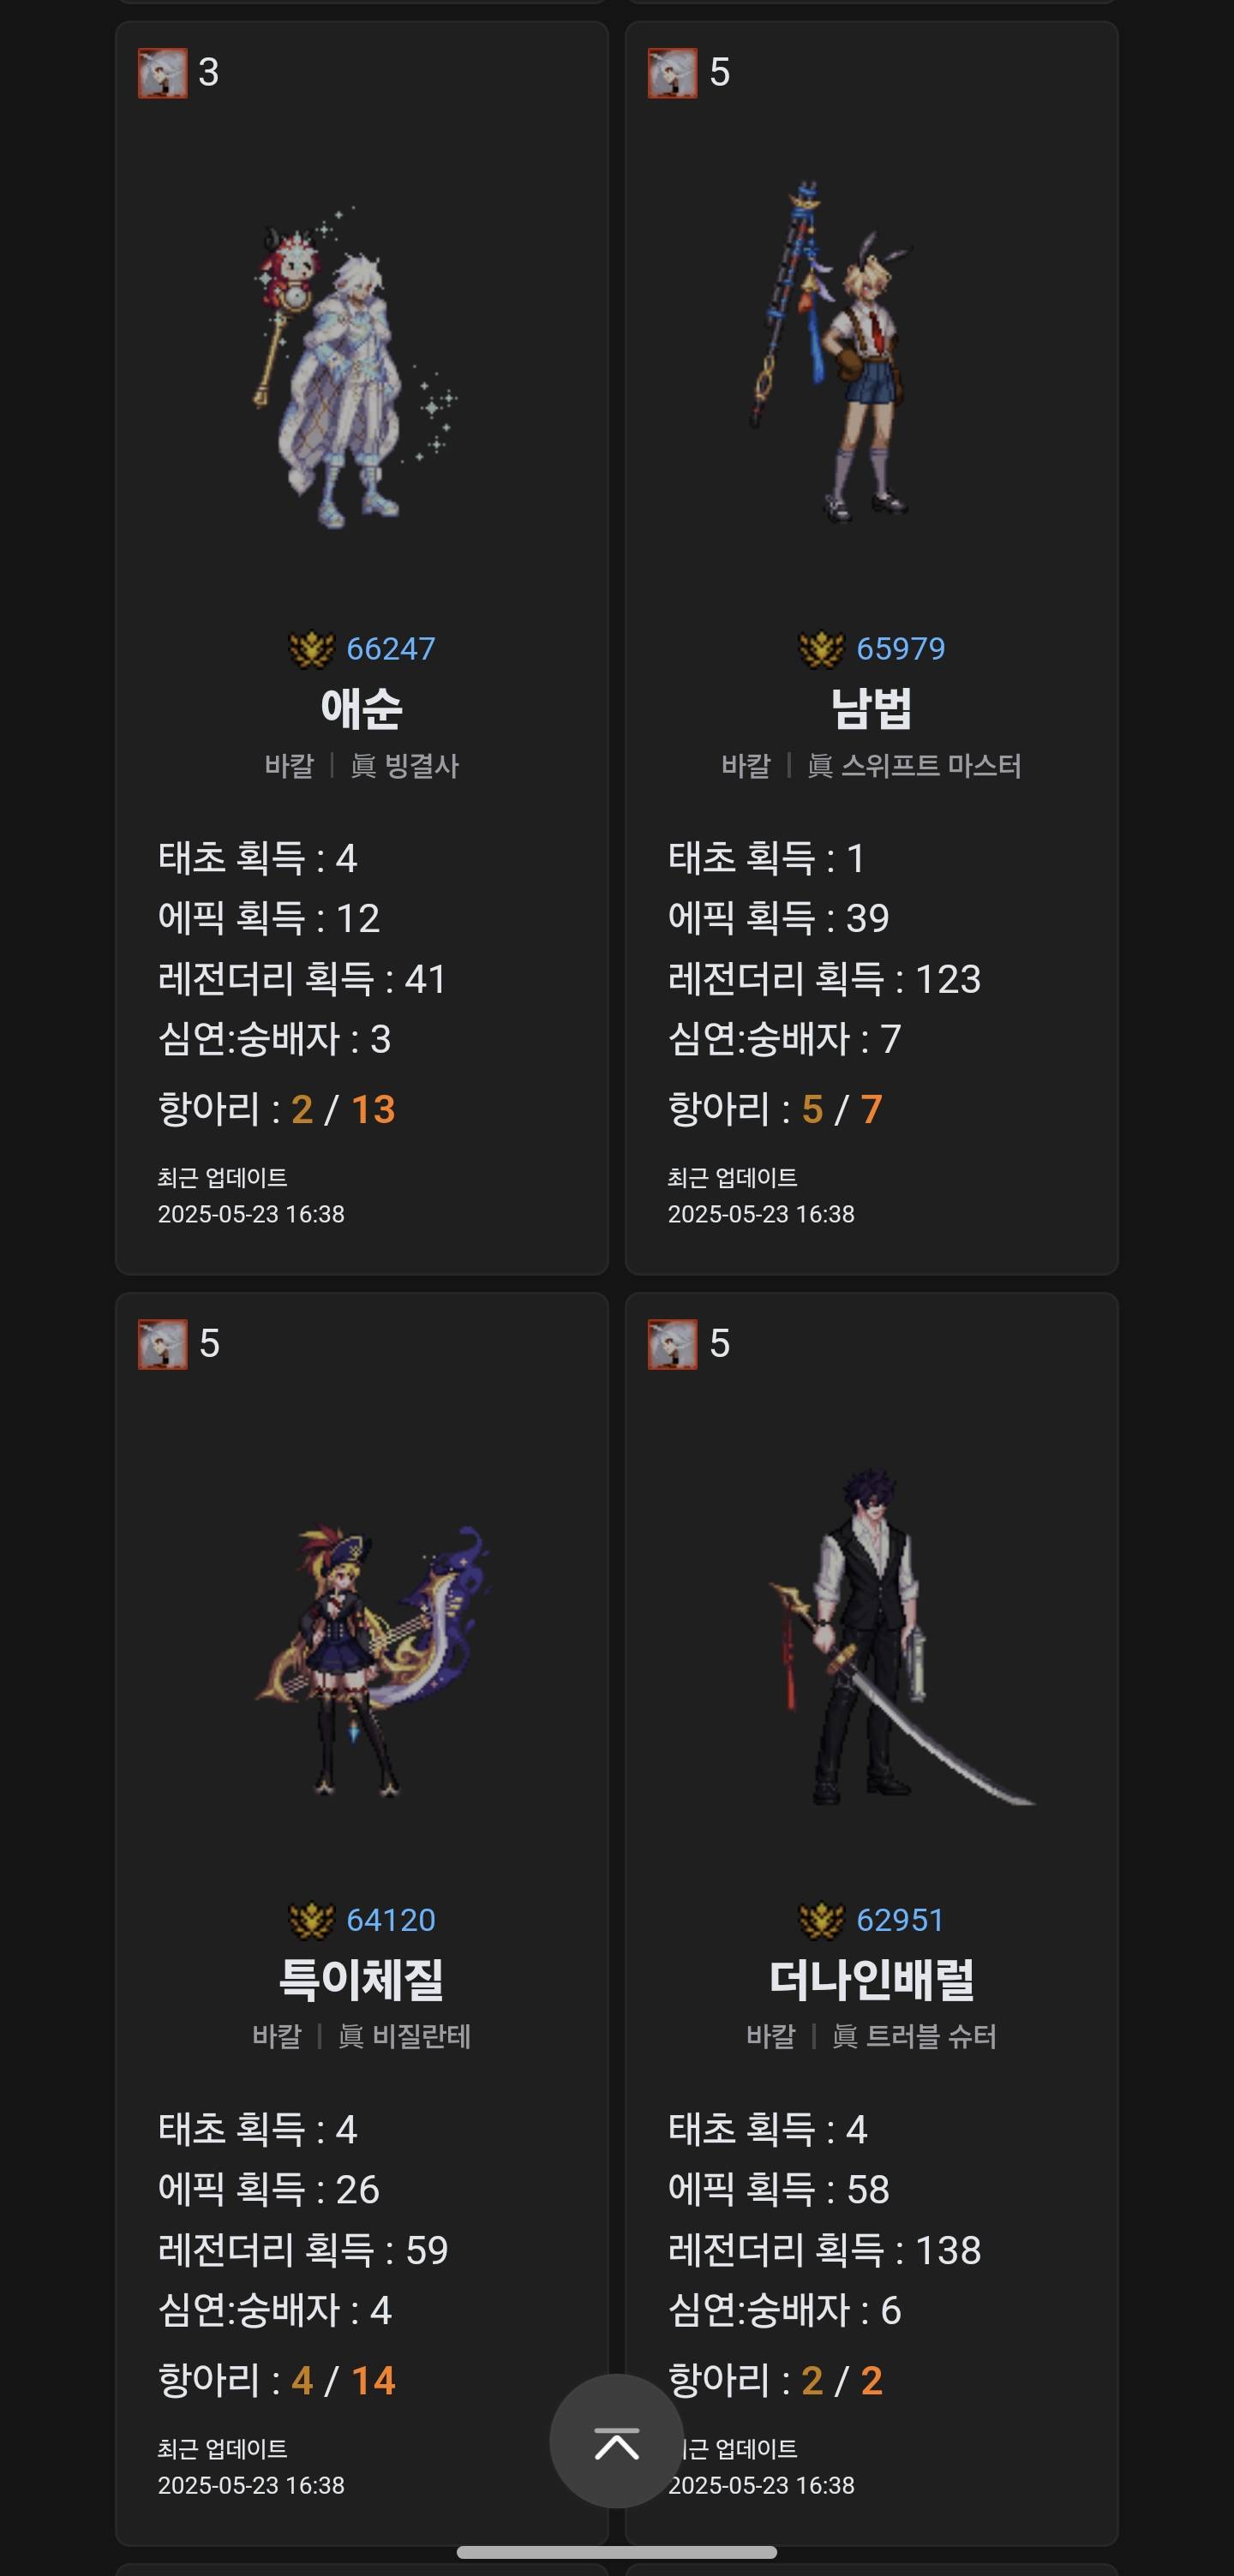The height and width of the screenshot is (2576, 1234).
Task: Open the 애순 character sprite
Action: click(355, 368)
